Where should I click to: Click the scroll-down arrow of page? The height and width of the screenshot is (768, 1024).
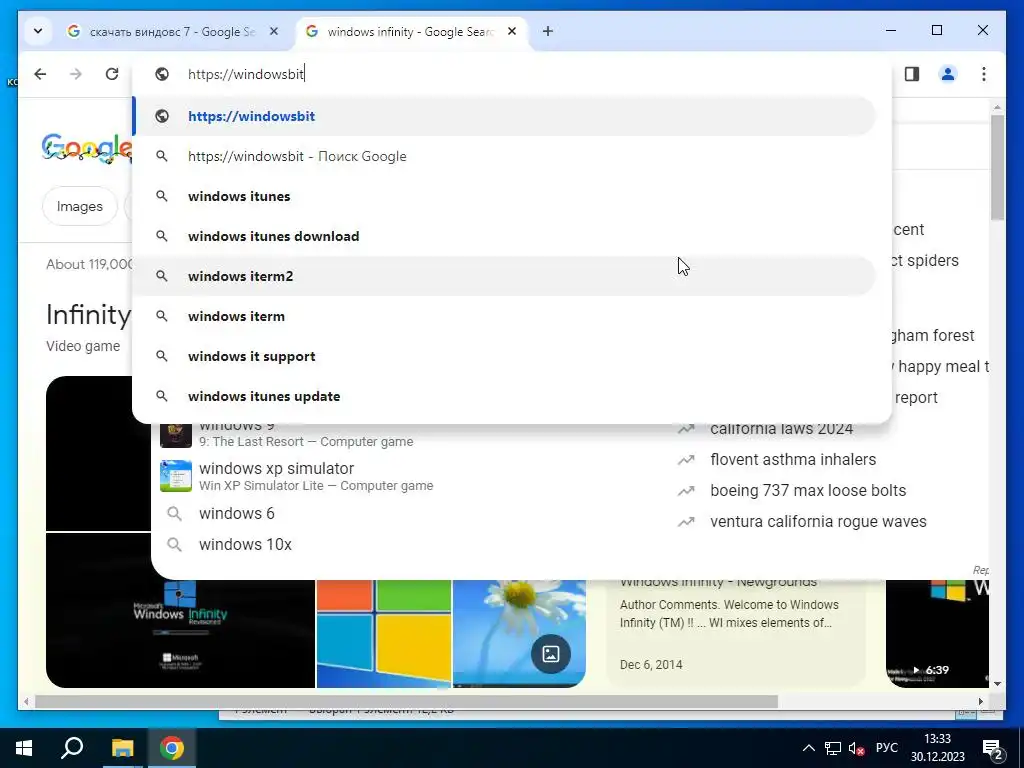pyautogui.click(x=997, y=684)
